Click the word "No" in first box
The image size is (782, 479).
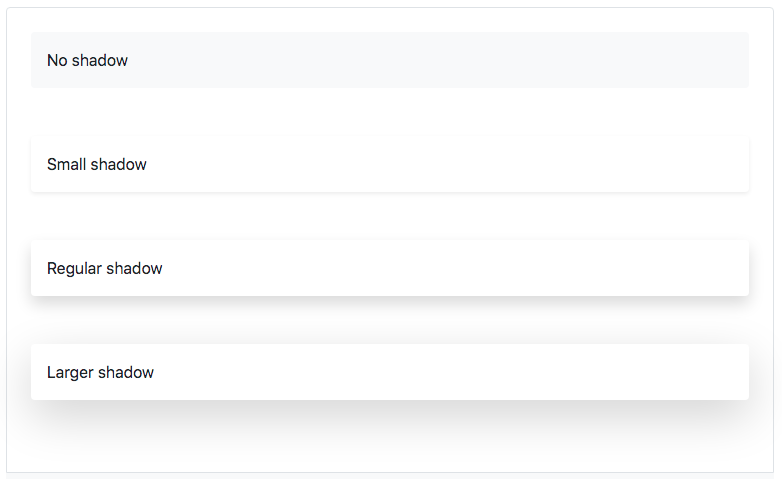(x=57, y=60)
